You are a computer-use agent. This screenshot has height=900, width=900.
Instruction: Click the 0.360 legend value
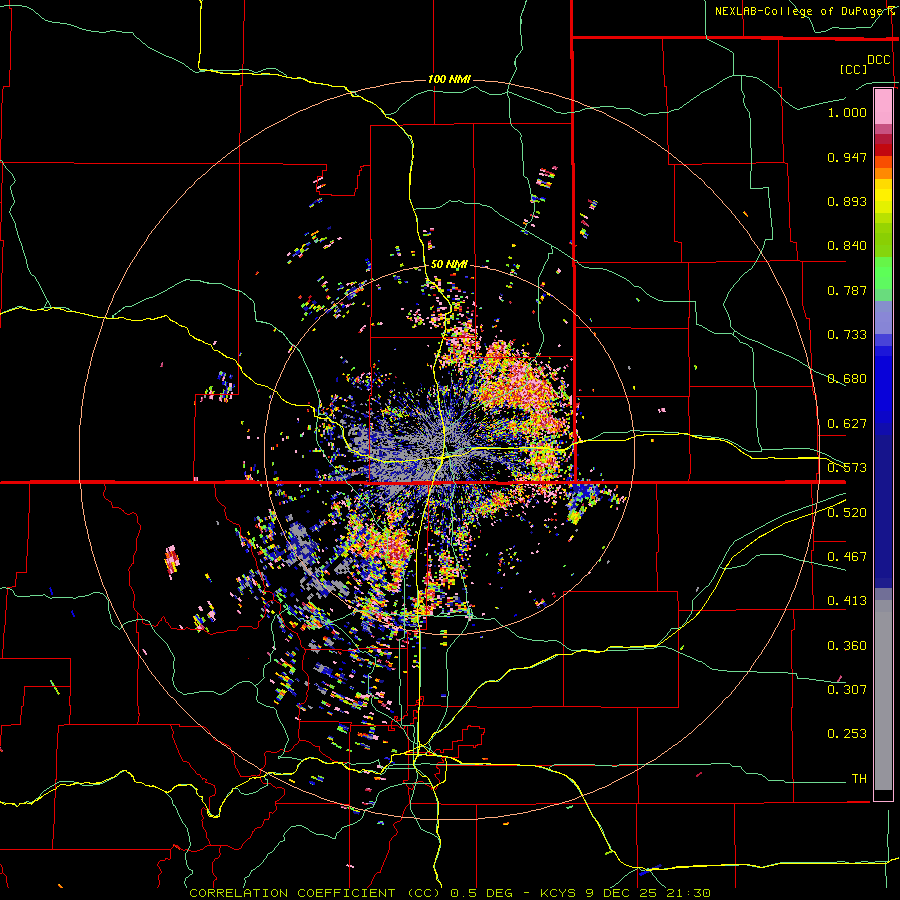click(x=847, y=646)
